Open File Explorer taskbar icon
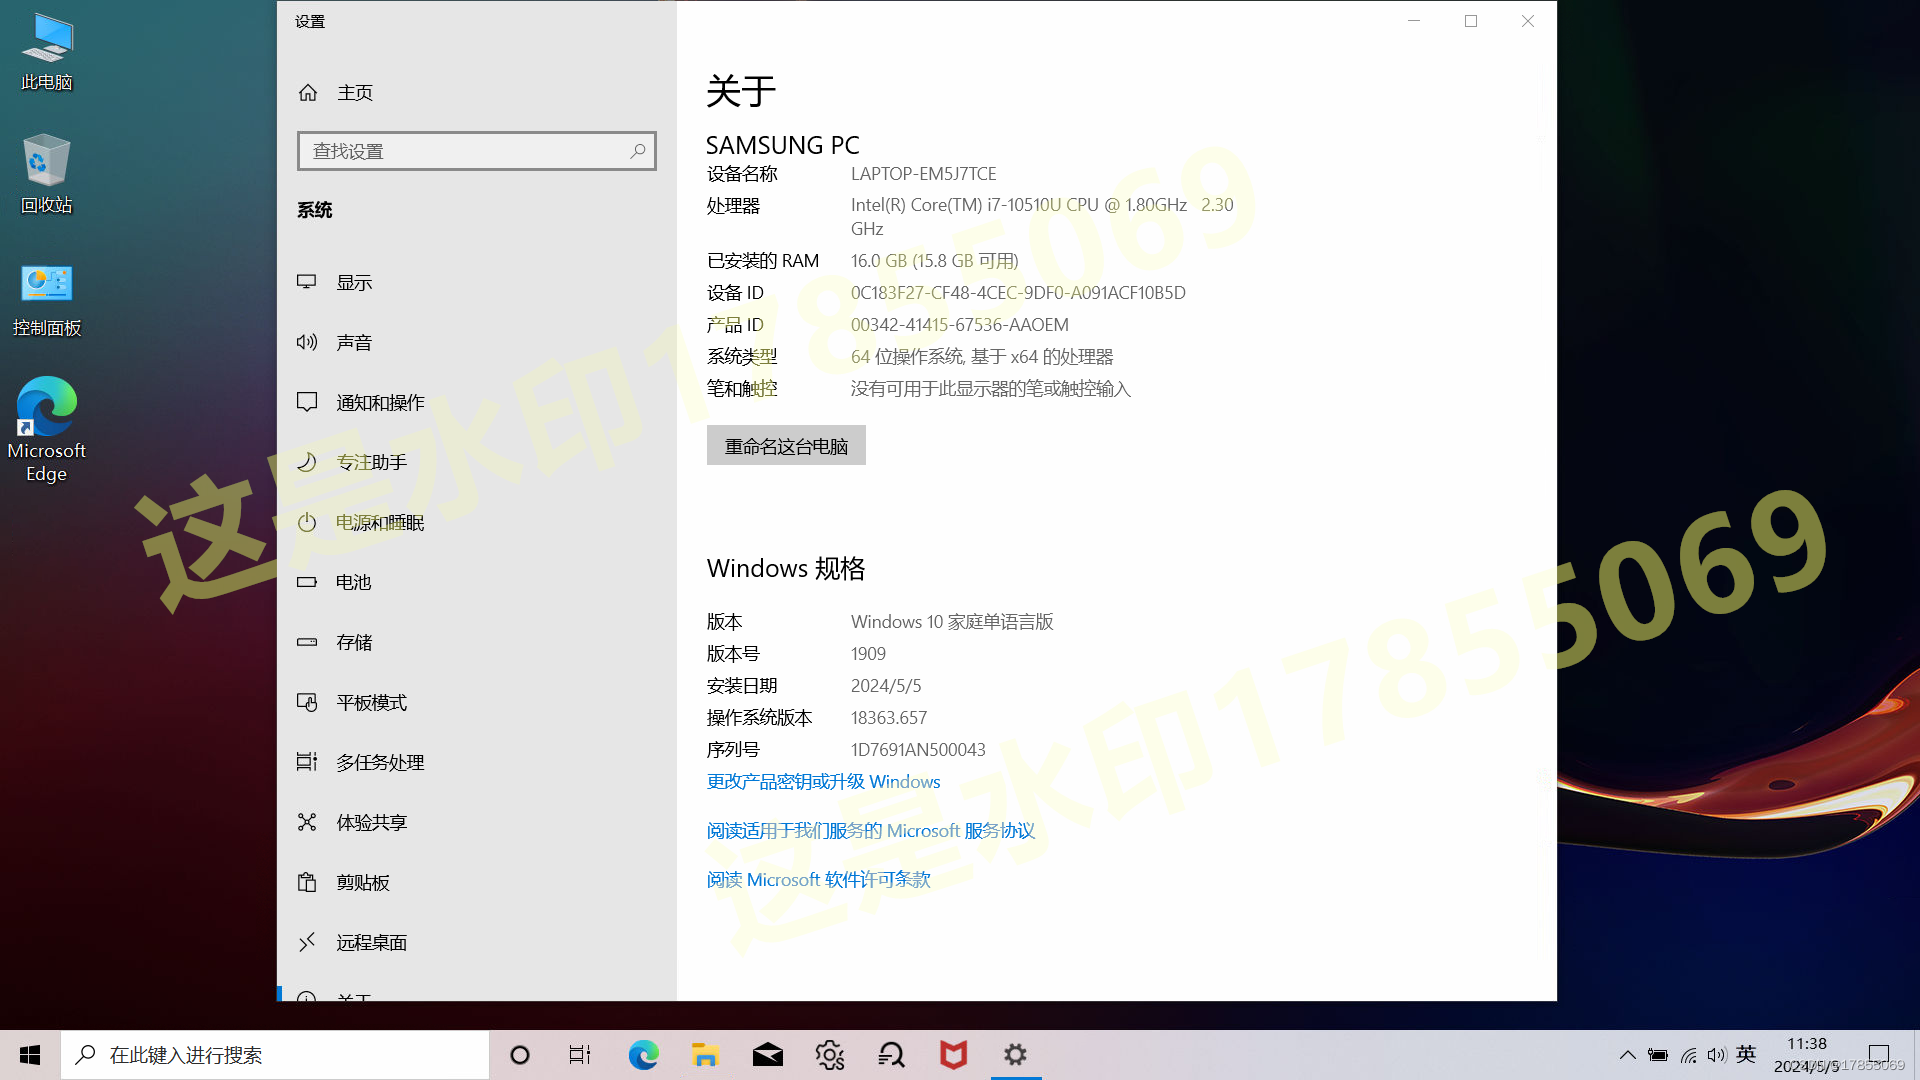The width and height of the screenshot is (1920, 1080). coord(705,1055)
